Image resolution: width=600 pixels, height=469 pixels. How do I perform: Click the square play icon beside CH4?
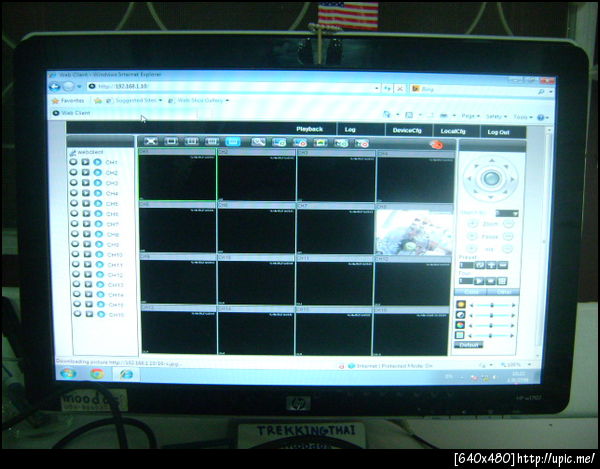pyautogui.click(x=86, y=193)
